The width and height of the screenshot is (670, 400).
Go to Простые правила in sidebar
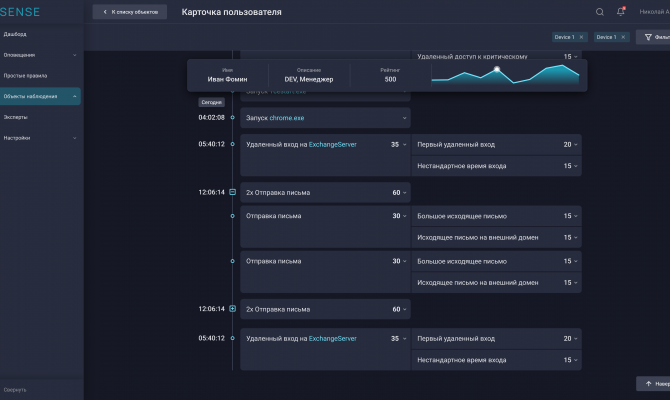click(x=25, y=75)
